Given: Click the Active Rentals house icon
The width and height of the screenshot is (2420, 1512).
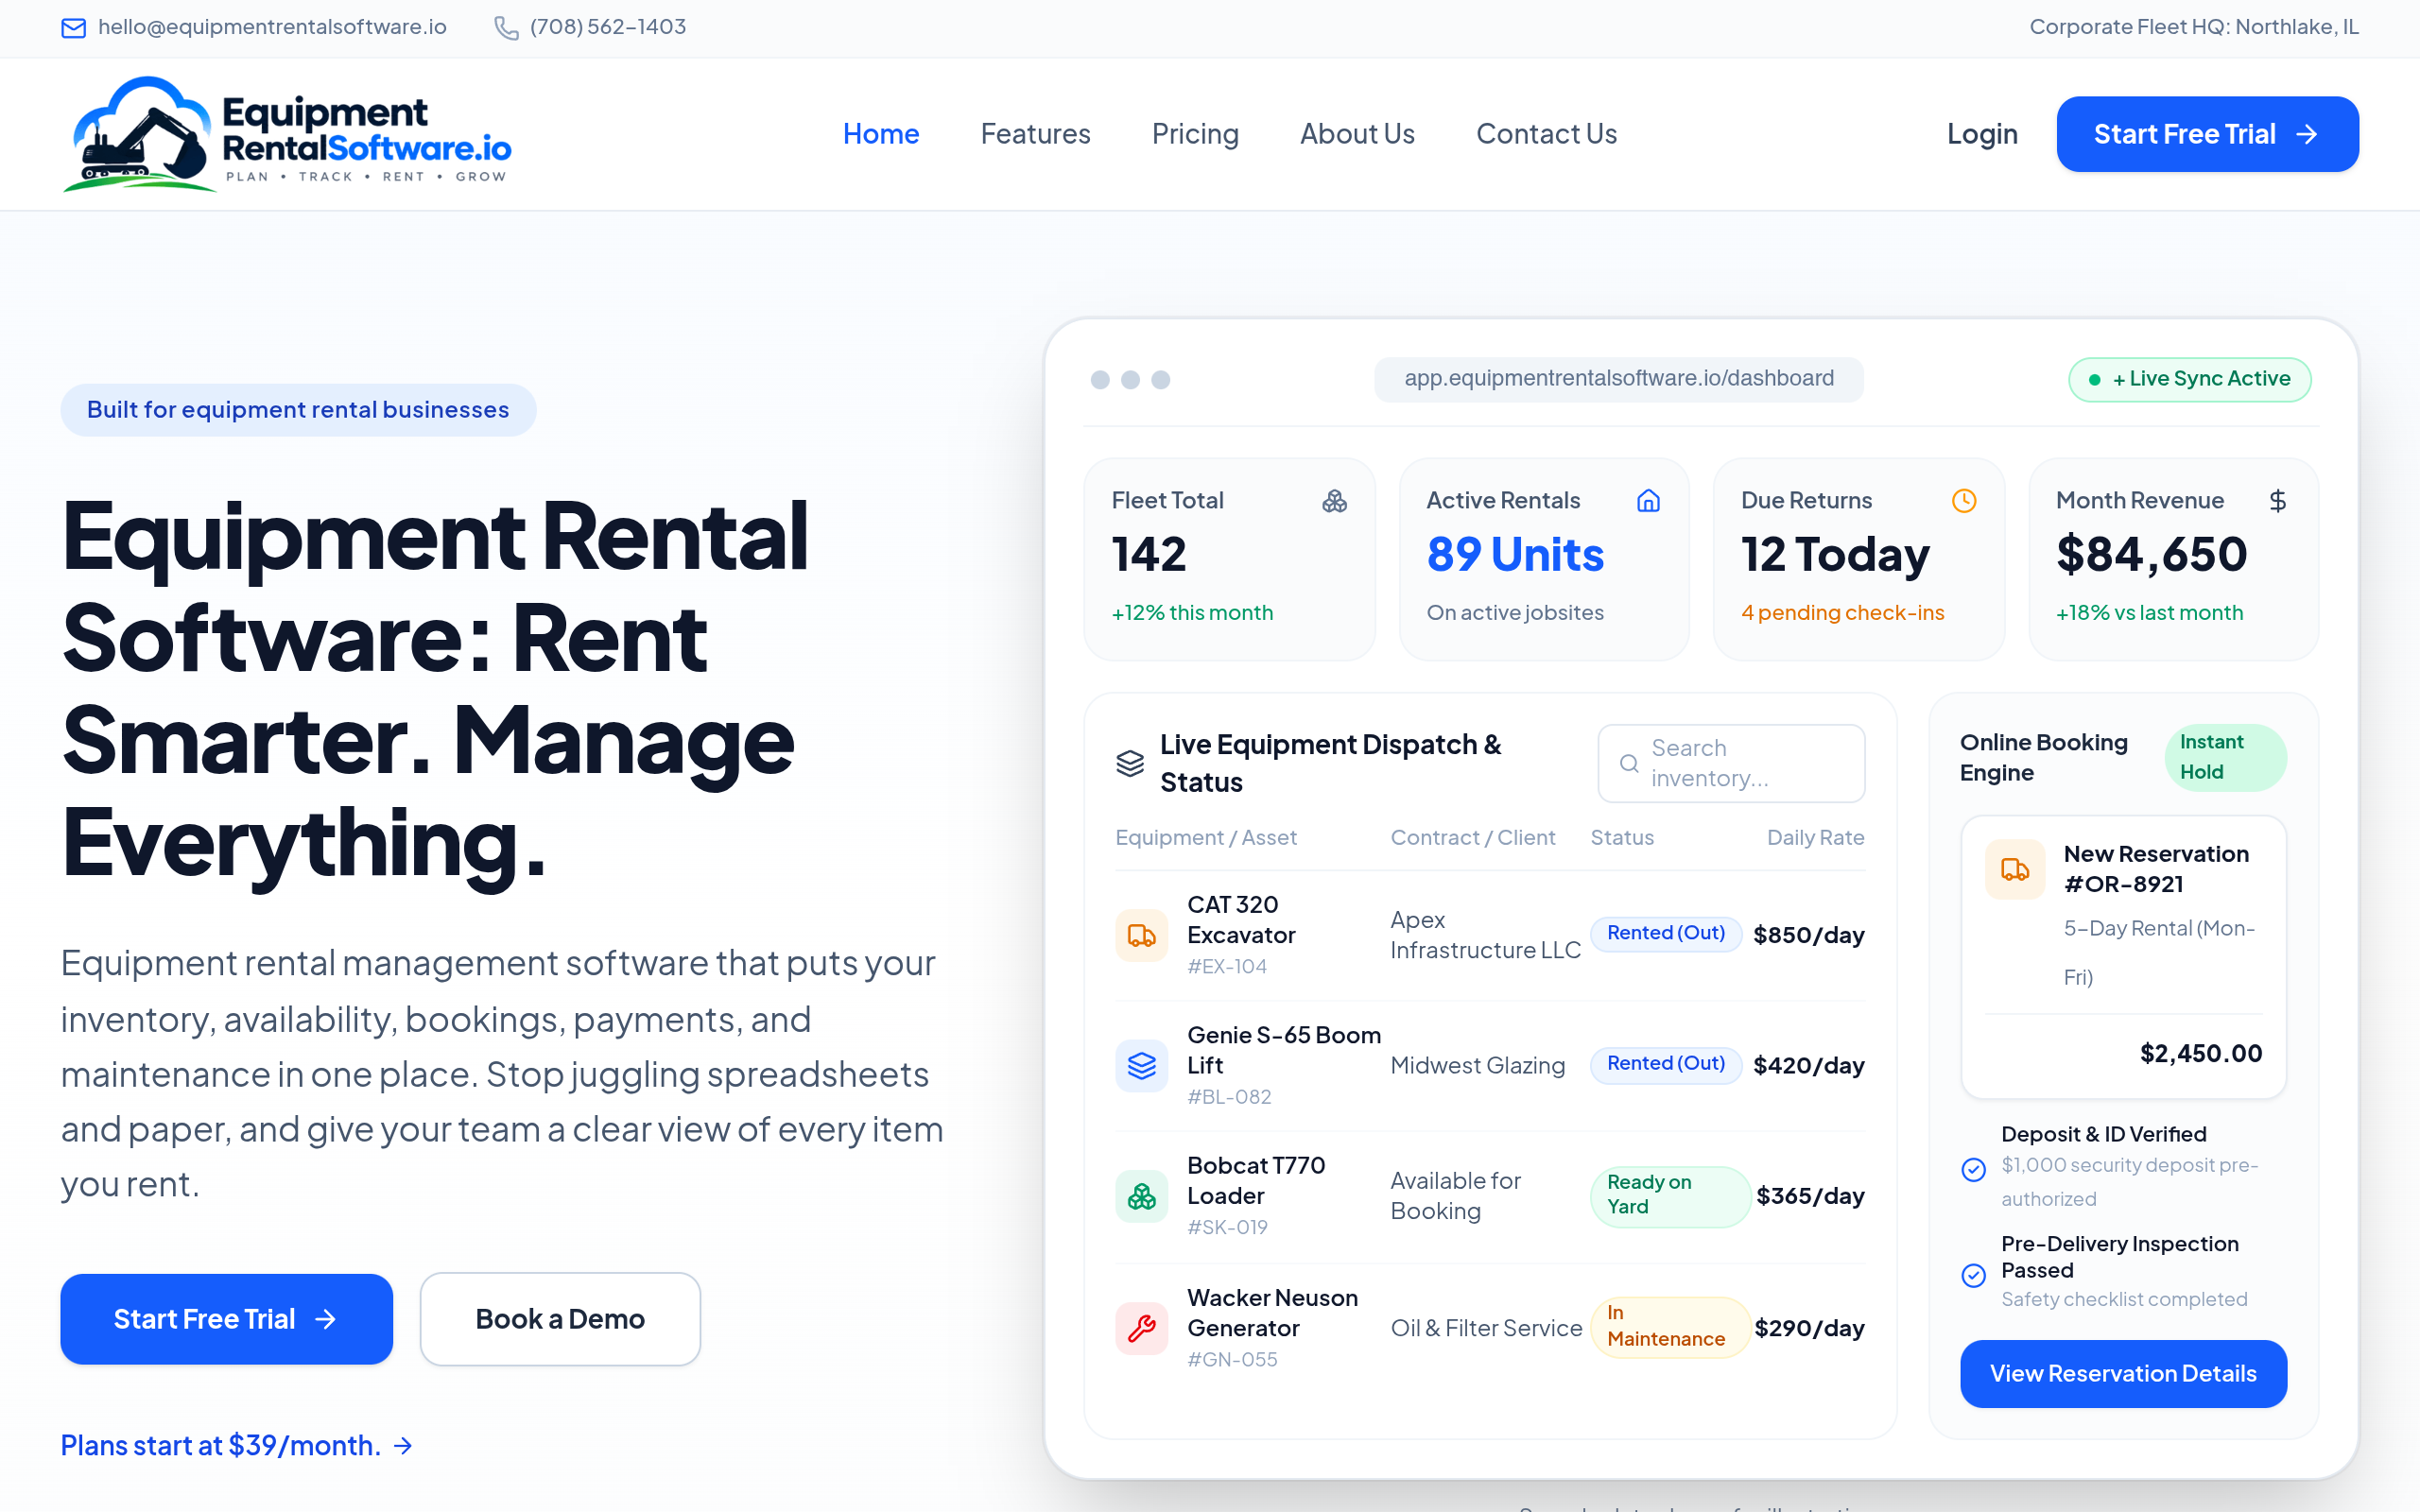Looking at the screenshot, I should click(x=1649, y=501).
